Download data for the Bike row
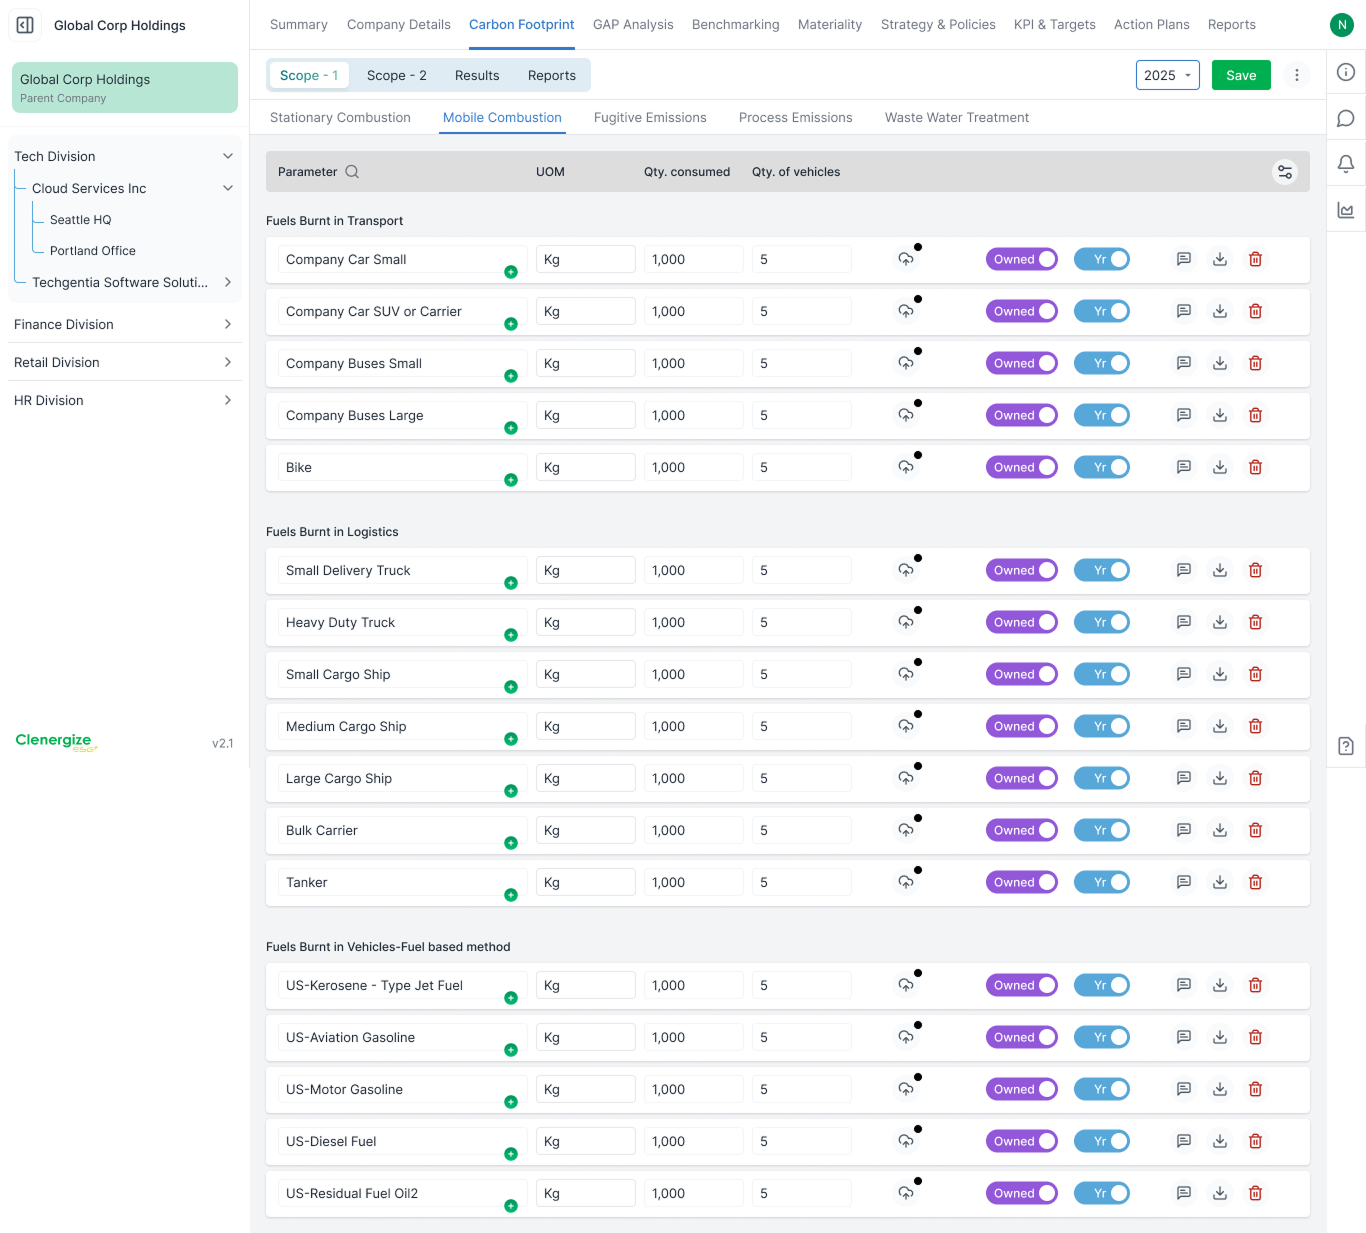Image resolution: width=1366 pixels, height=1233 pixels. click(x=1220, y=467)
